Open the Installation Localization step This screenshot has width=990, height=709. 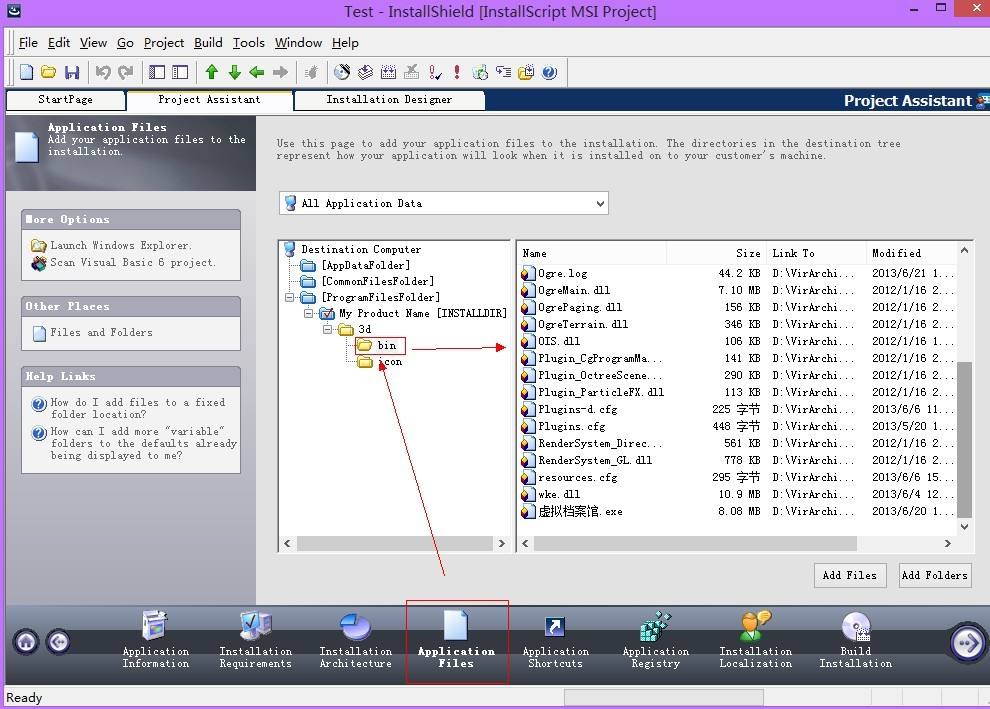click(755, 640)
